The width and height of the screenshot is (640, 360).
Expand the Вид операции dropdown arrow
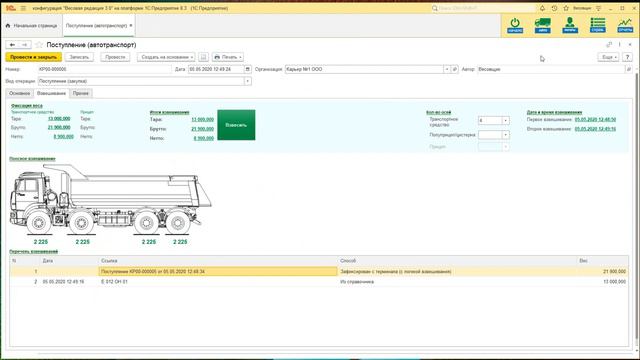pos(247,81)
